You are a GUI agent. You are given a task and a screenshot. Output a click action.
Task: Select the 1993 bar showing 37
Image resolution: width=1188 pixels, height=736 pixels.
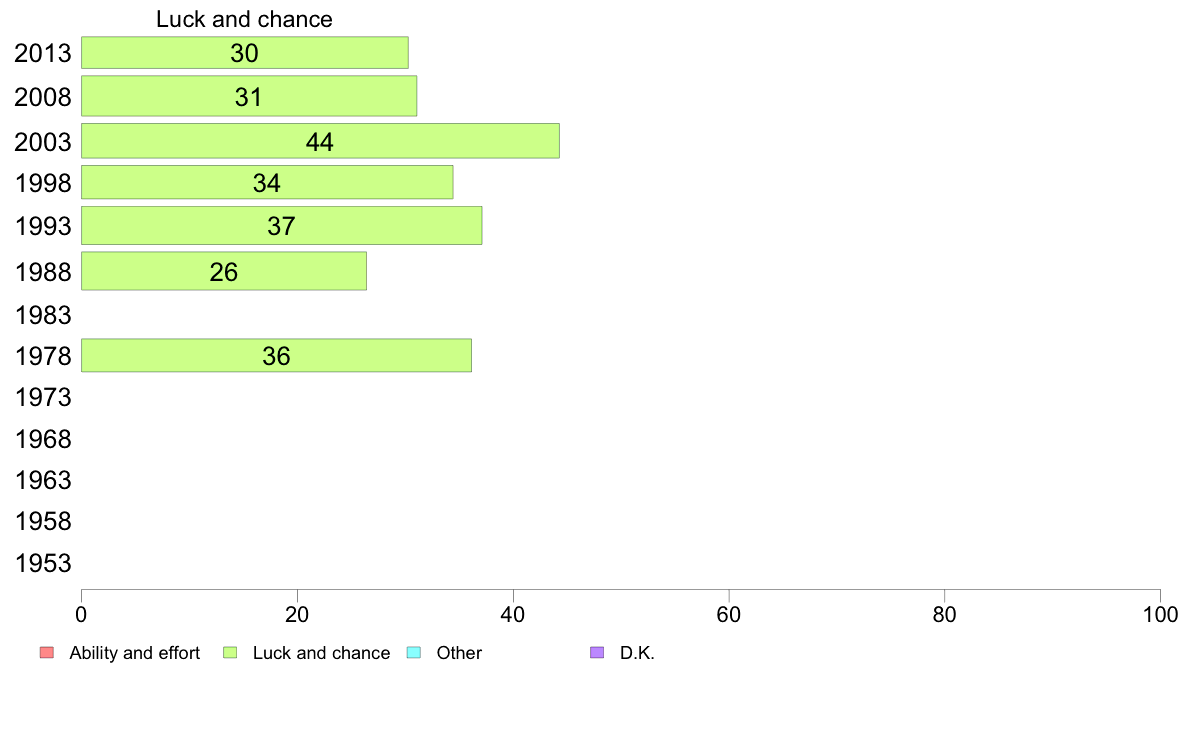282,226
